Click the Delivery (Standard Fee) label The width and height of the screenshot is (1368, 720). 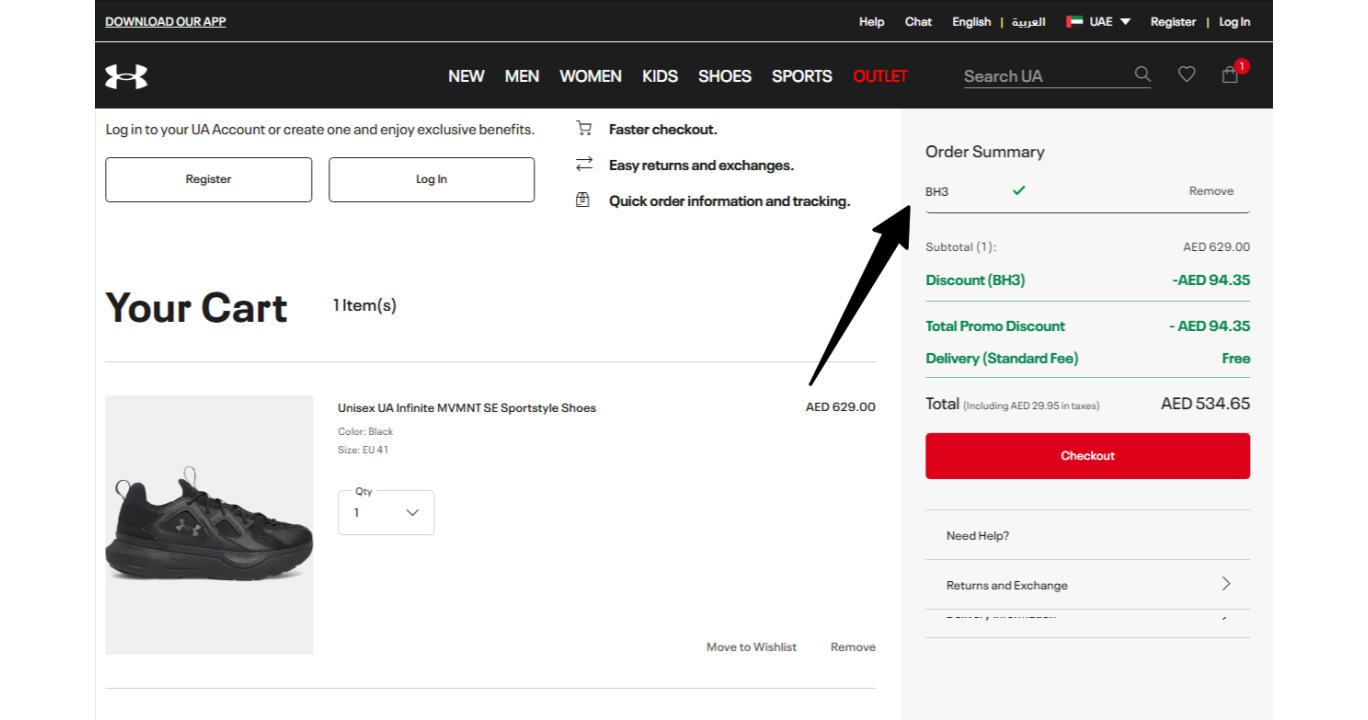pos(1002,358)
